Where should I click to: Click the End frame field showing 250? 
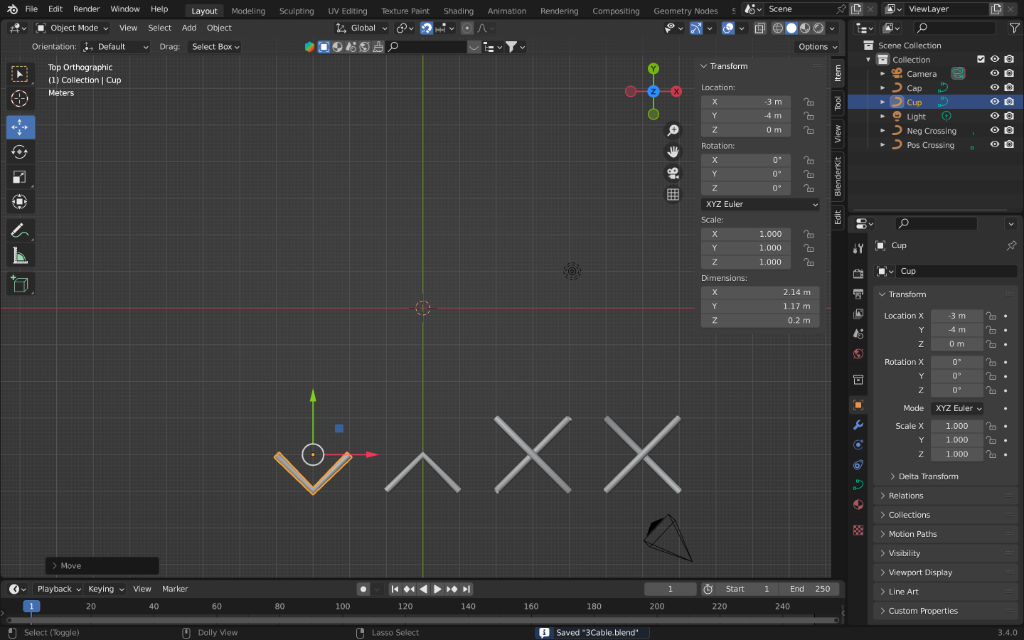pyautogui.click(x=808, y=589)
